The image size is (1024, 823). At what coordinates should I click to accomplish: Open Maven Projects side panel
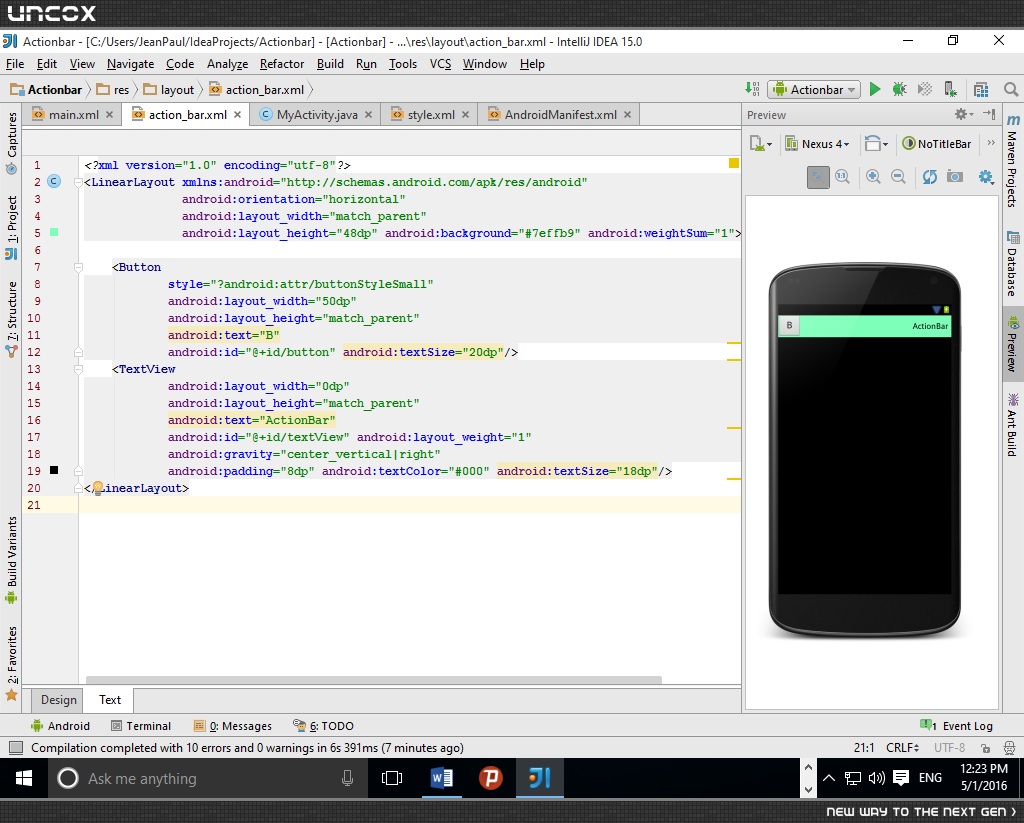tap(1012, 161)
